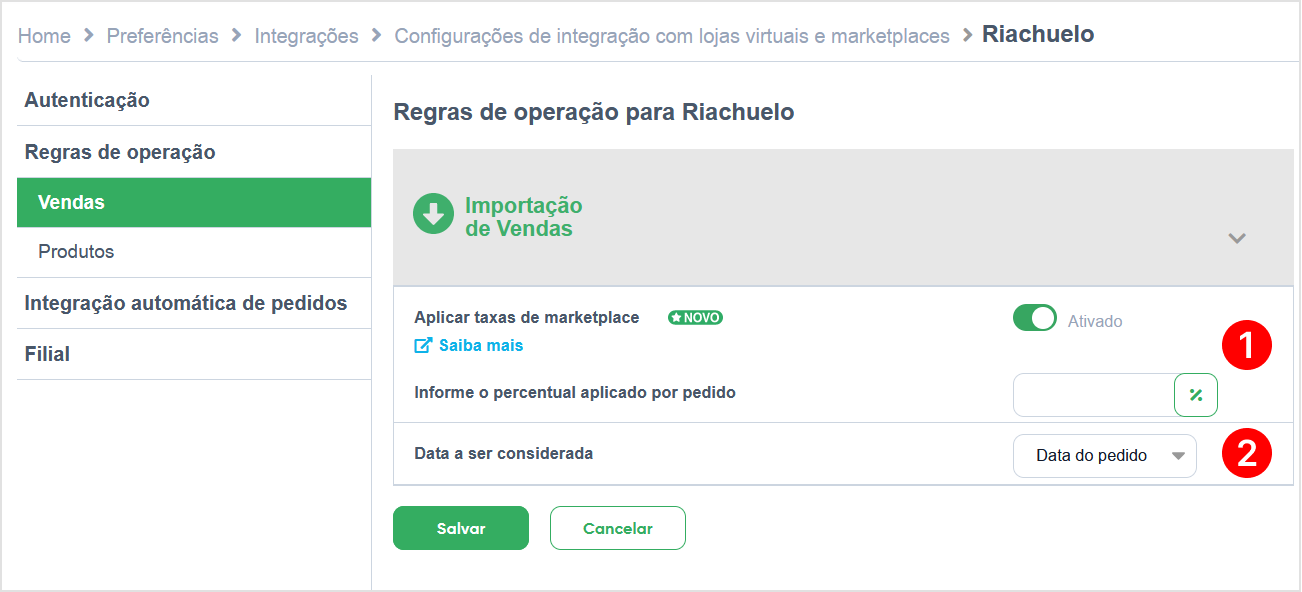
Task: Focus the percentual aplicado por pedido field
Action: pyautogui.click(x=1093, y=395)
